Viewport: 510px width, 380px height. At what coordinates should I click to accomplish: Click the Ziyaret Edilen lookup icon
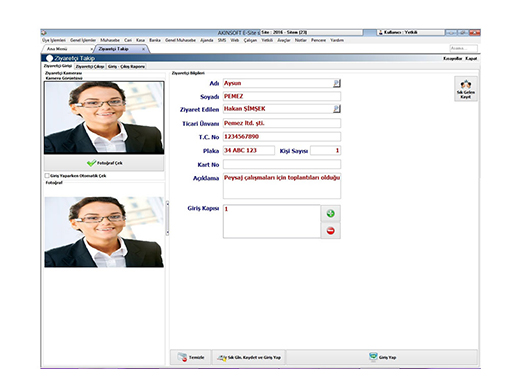click(337, 109)
